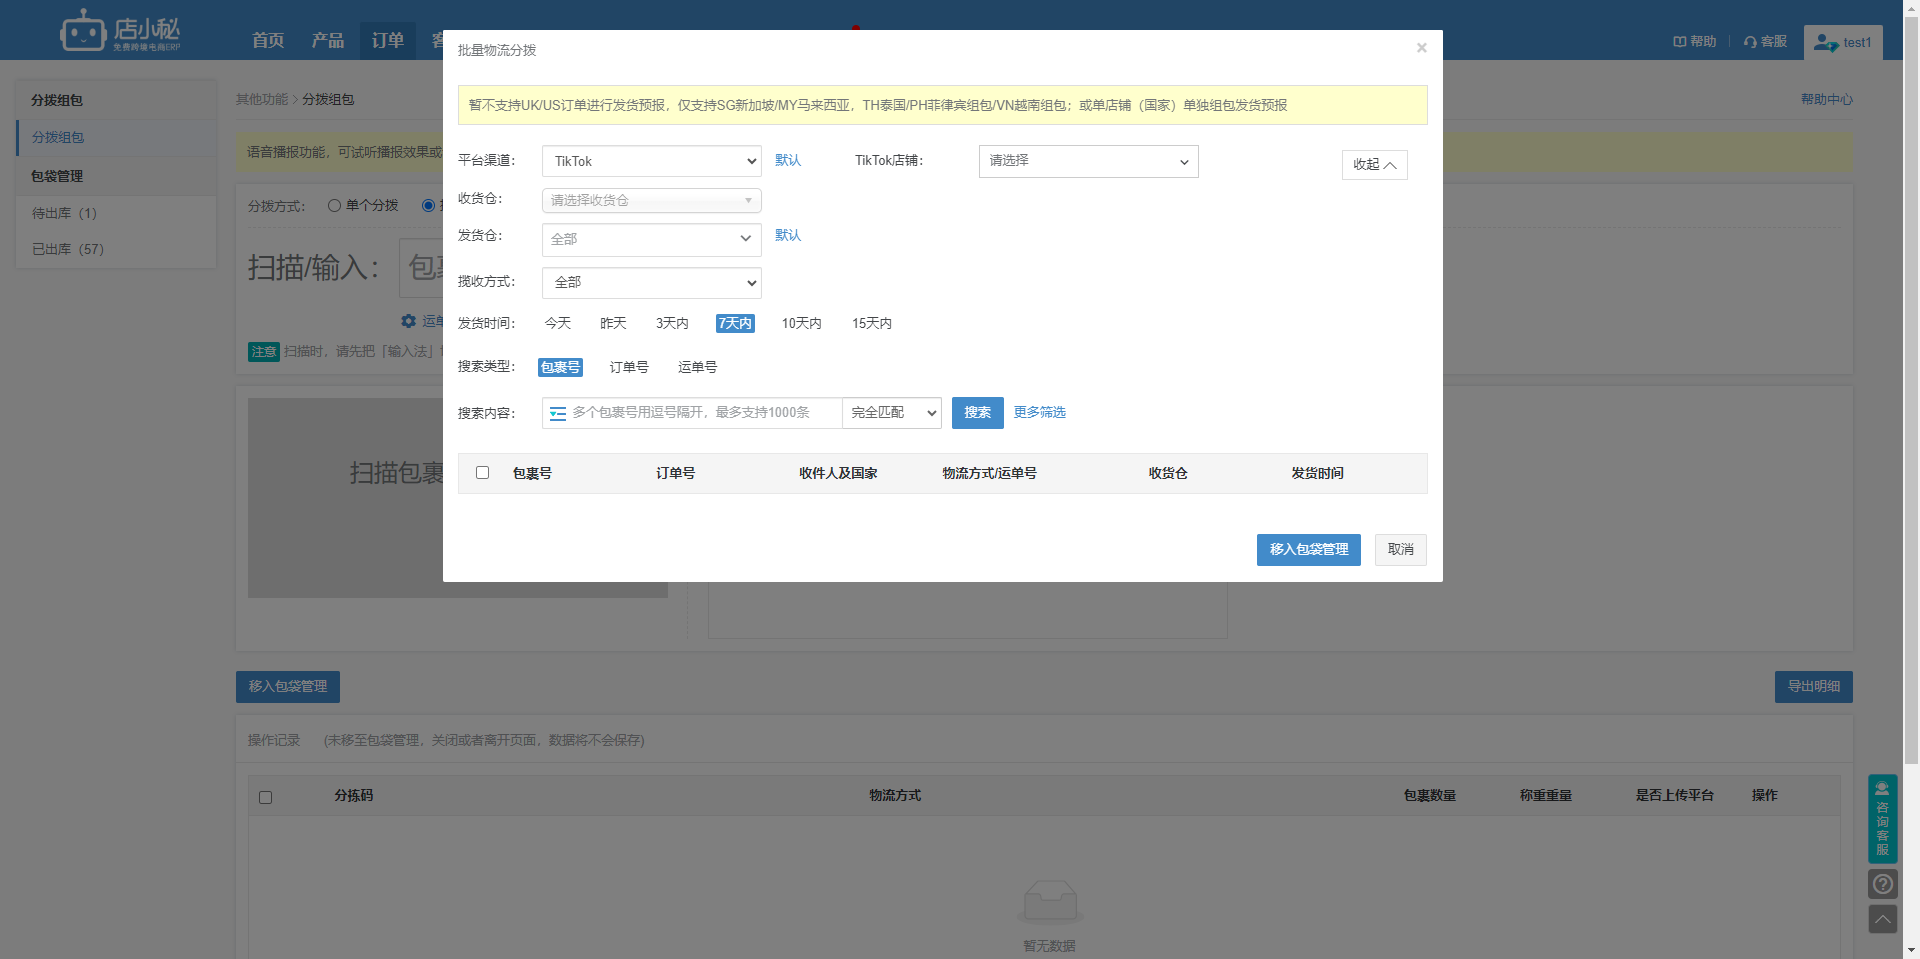Open the 咨询客服 floating widget
Screen dimensions: 1920x959
(x=1882, y=819)
